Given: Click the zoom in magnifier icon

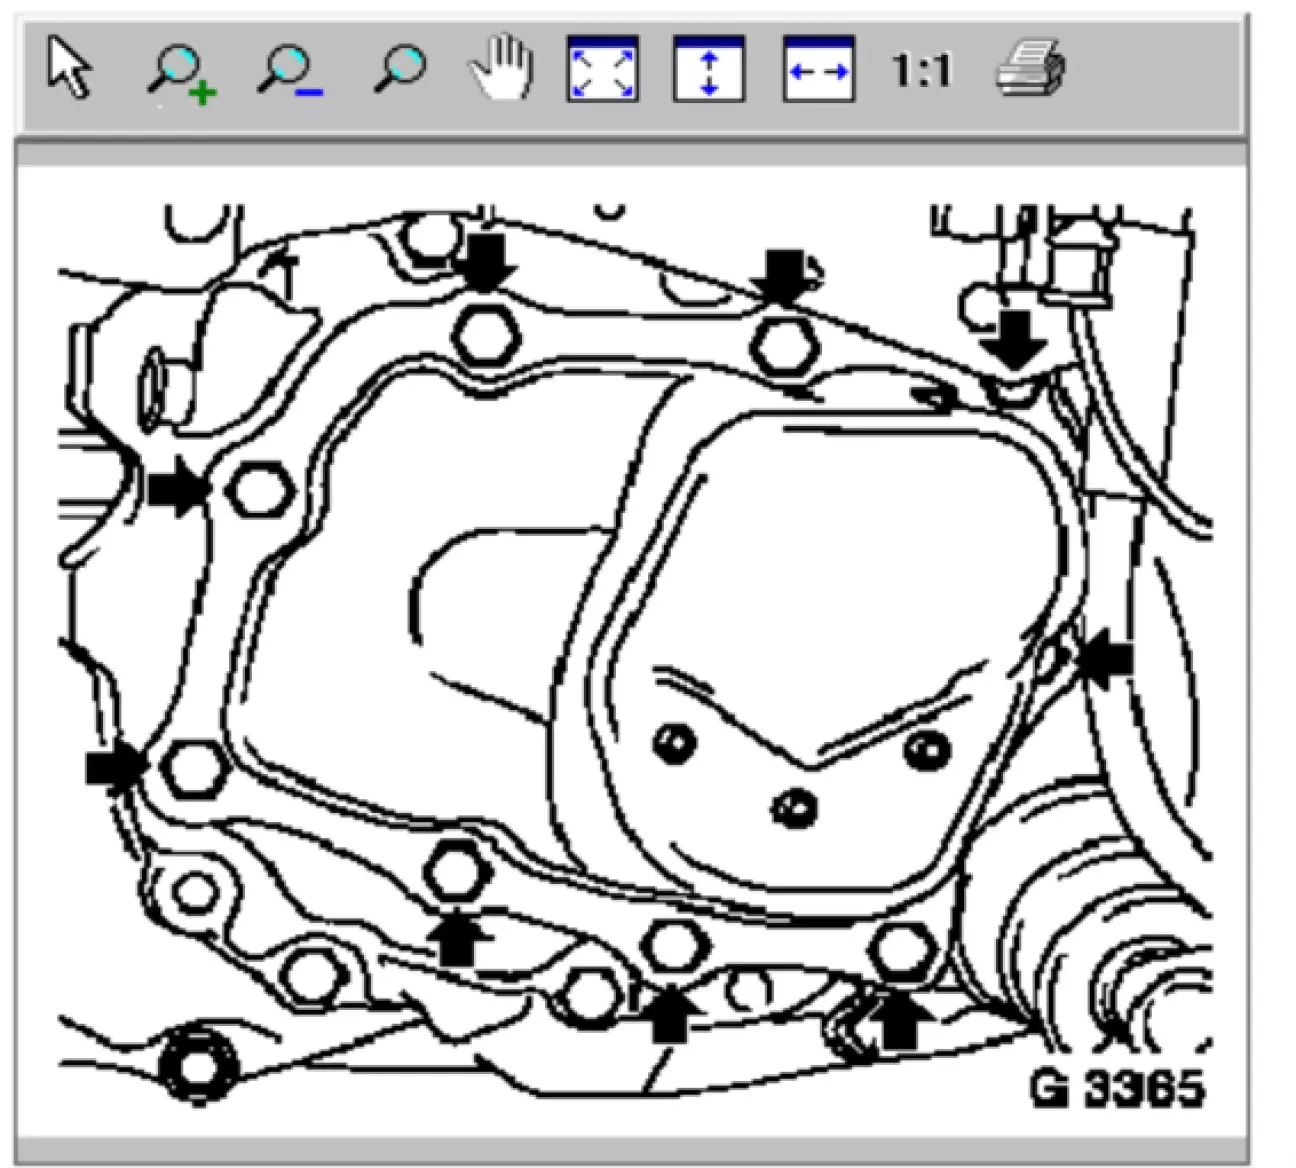Looking at the screenshot, I should coord(181,72).
